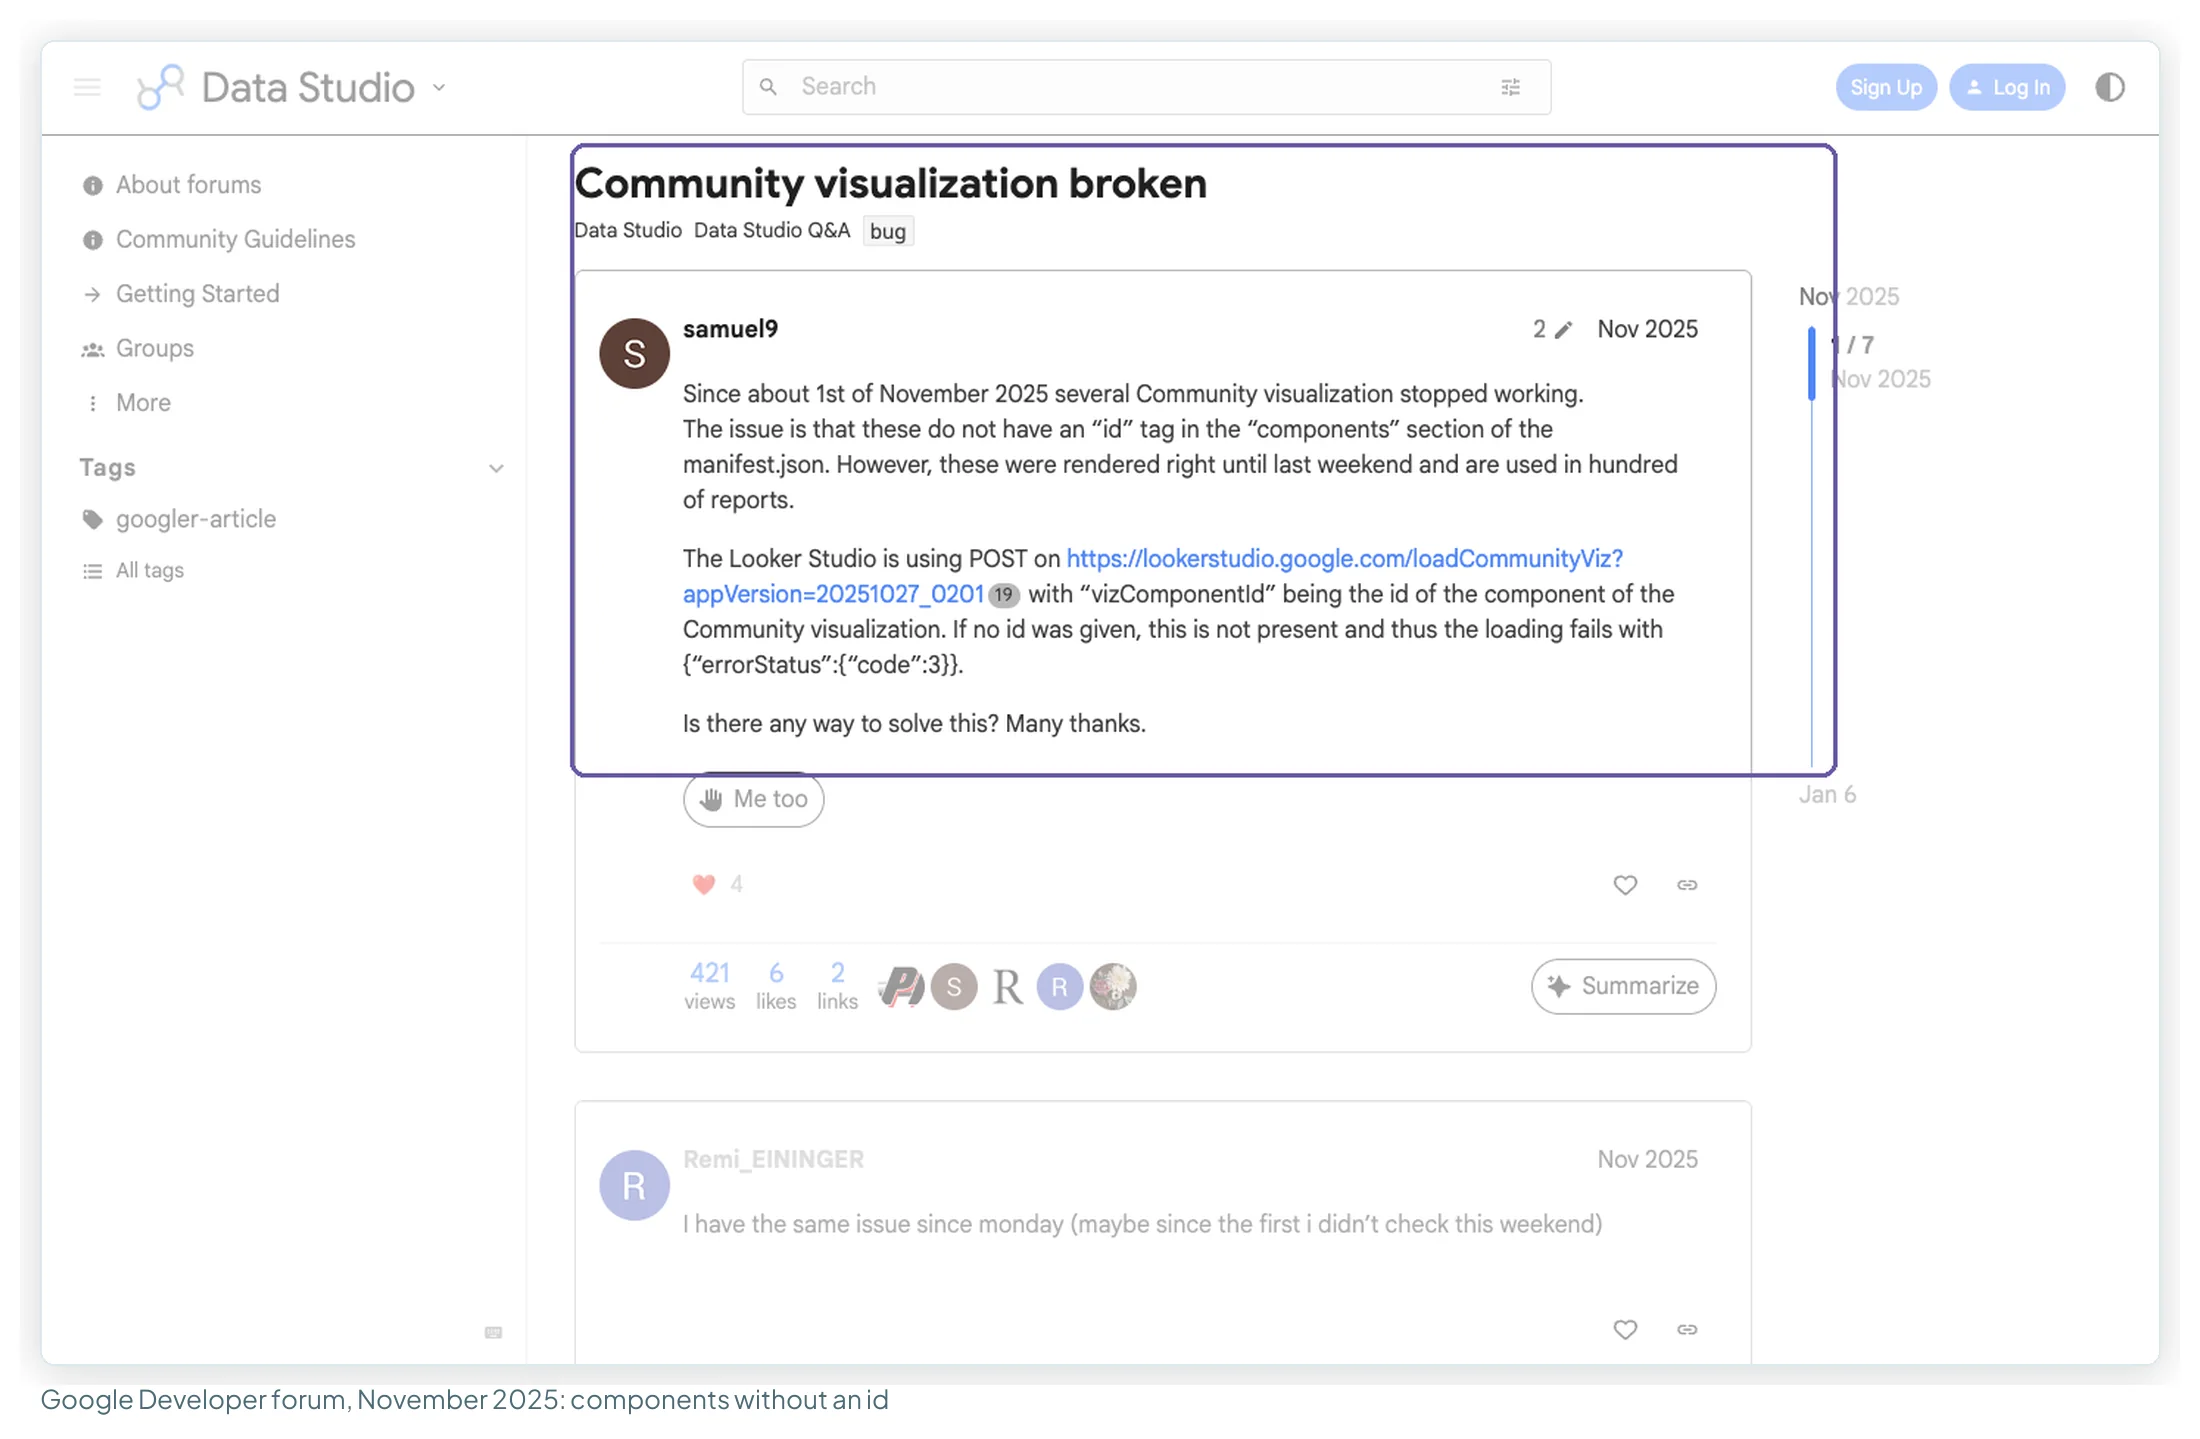Expand the Data Studio community dropdown
The width and height of the screenshot is (2200, 1439).
click(x=439, y=87)
